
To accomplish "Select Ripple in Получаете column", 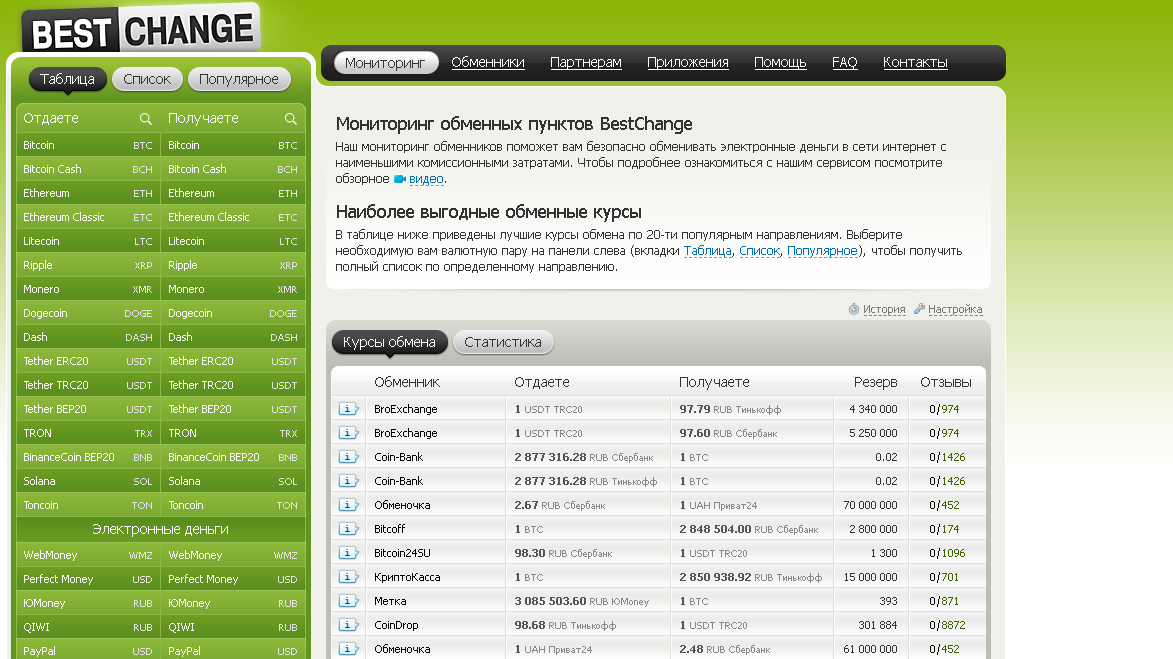I will tap(233, 265).
